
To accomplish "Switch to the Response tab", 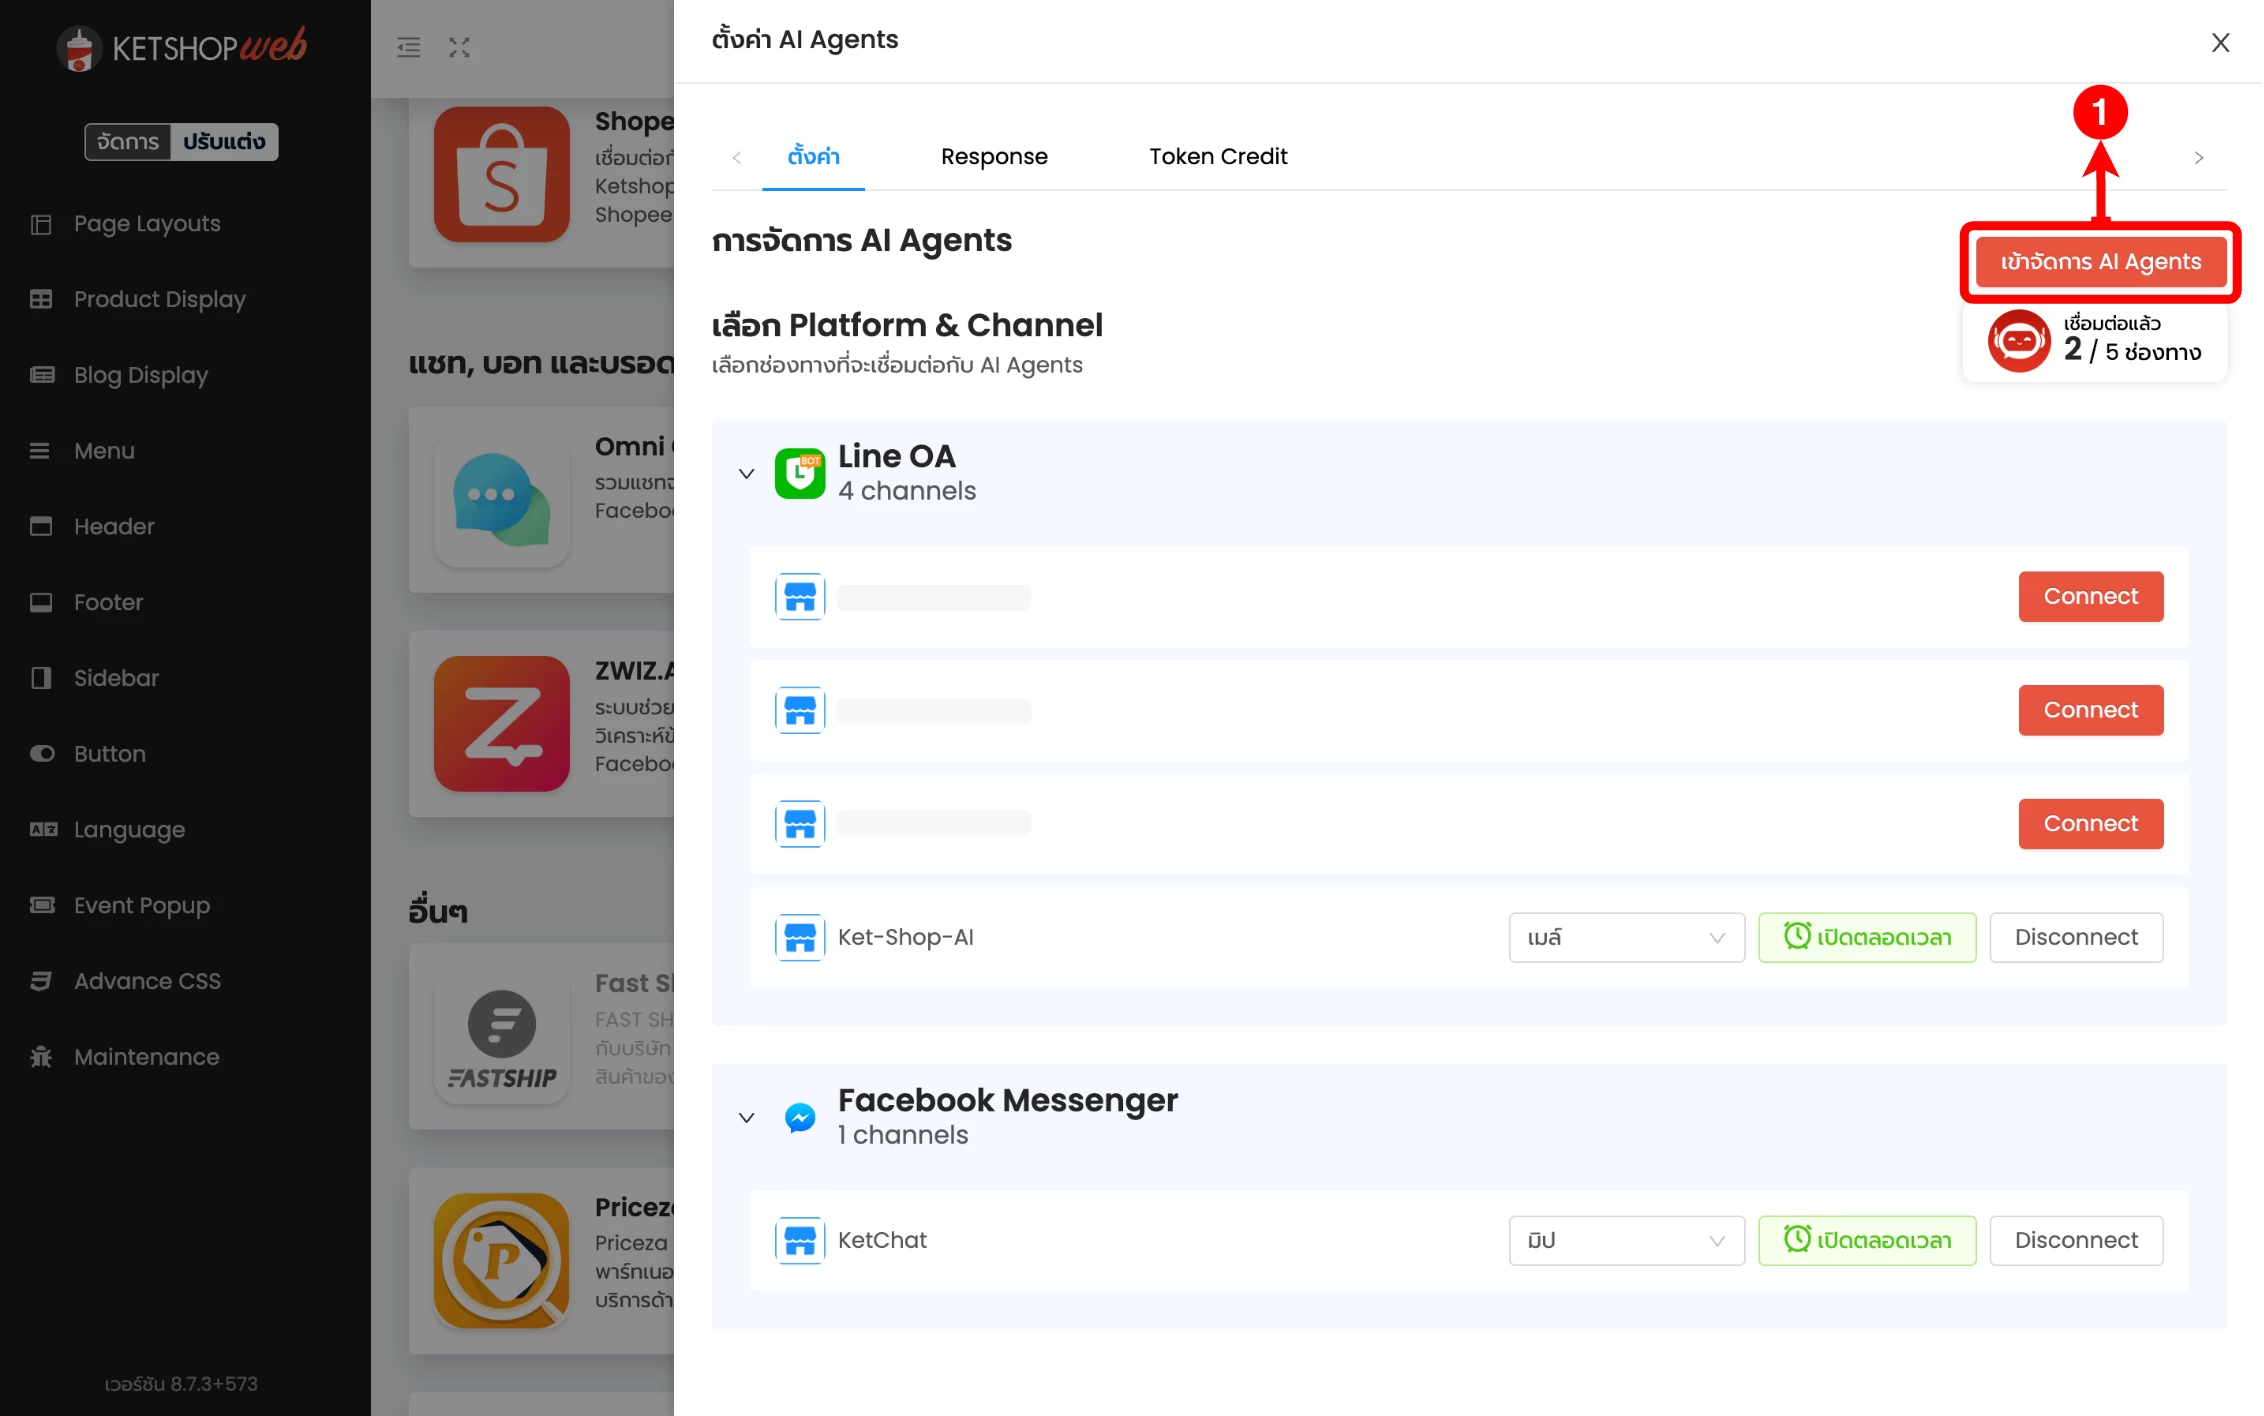I will [x=993, y=156].
